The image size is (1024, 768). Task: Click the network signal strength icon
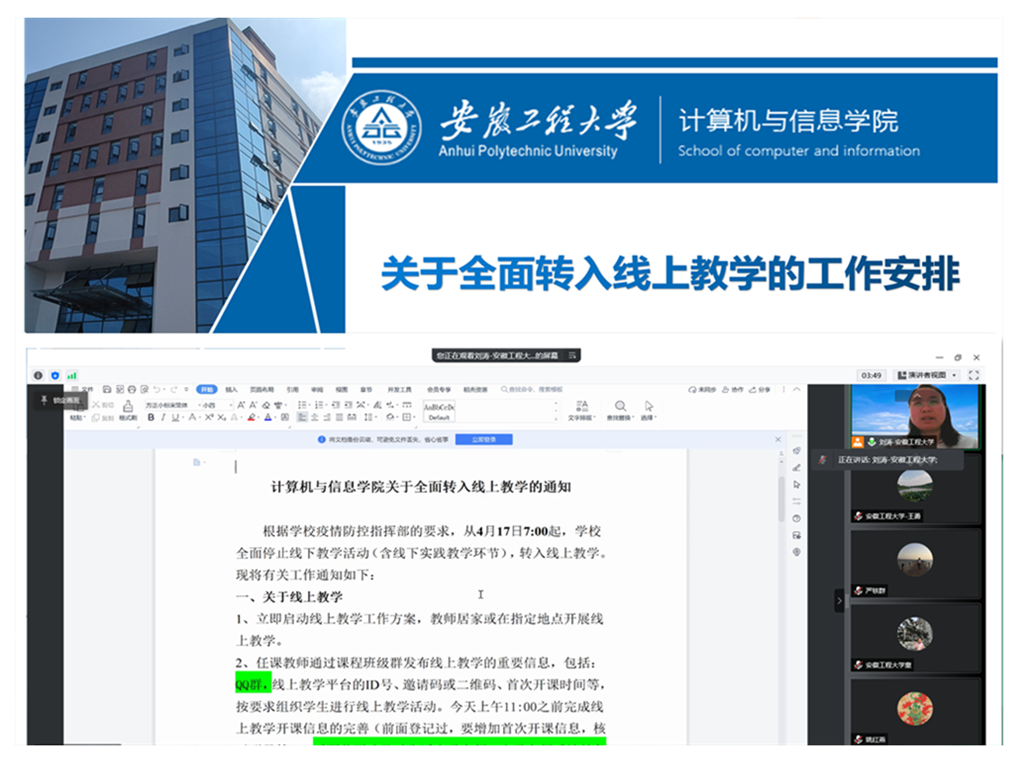(72, 375)
